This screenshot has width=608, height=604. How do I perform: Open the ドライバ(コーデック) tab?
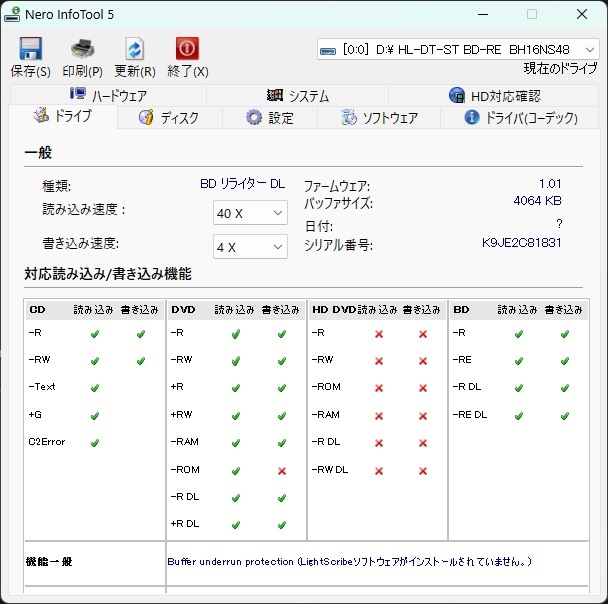point(521,118)
